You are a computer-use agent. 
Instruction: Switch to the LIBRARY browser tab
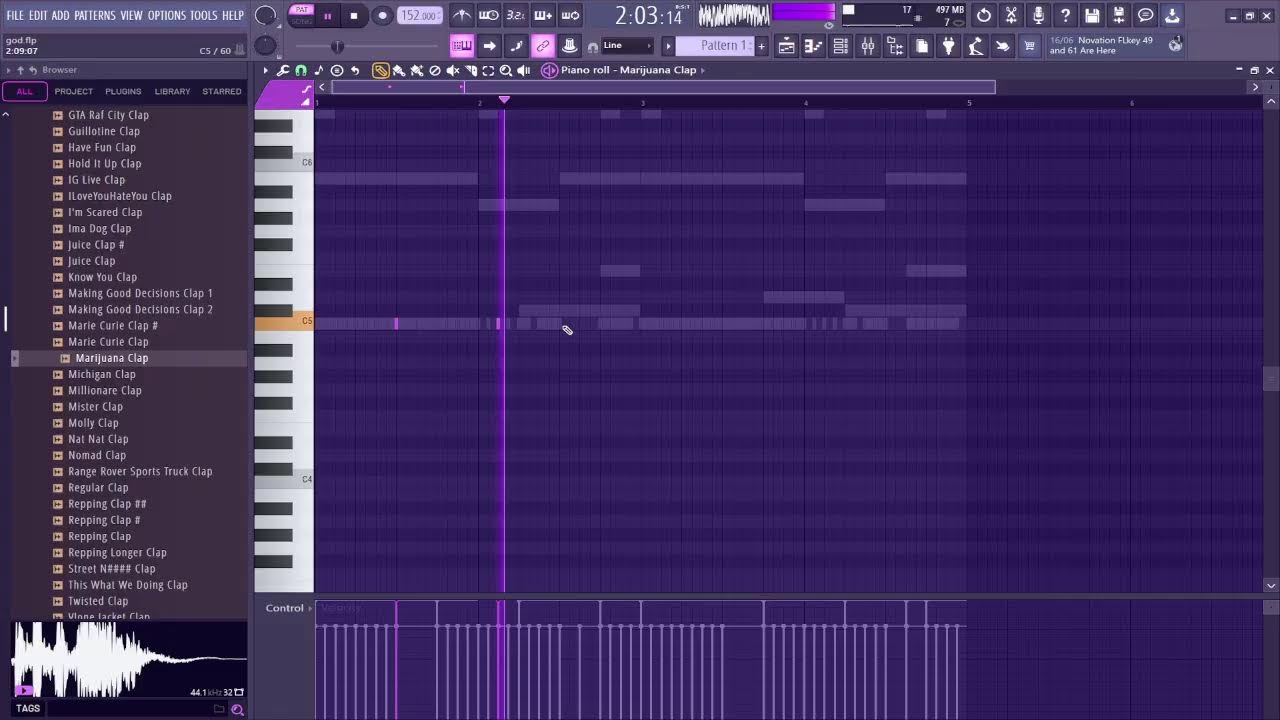point(172,91)
